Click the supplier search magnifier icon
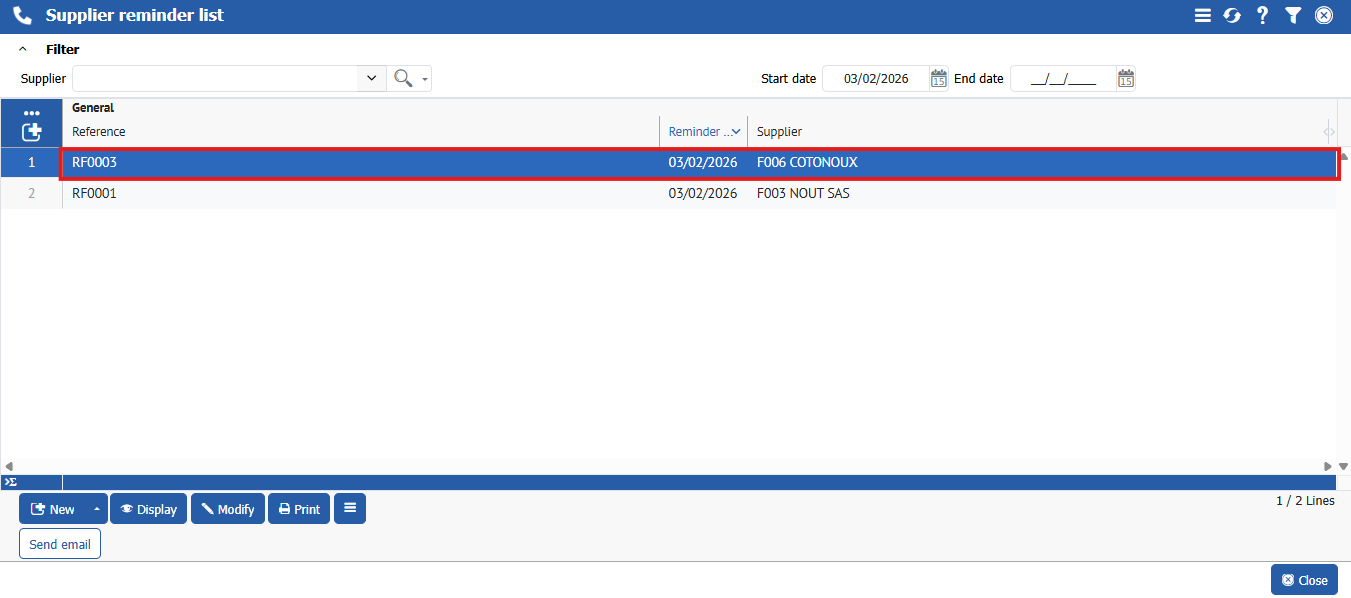Image resolution: width=1351 pixels, height=598 pixels. pyautogui.click(x=403, y=79)
